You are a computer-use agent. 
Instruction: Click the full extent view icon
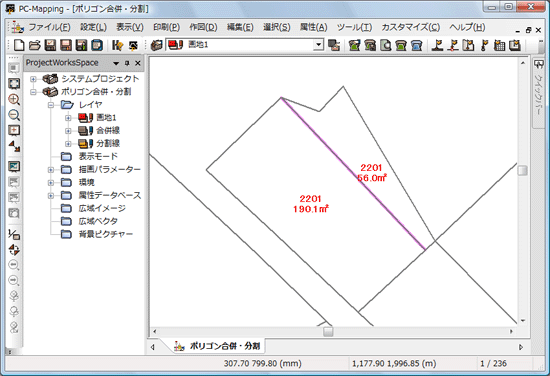click(x=14, y=83)
